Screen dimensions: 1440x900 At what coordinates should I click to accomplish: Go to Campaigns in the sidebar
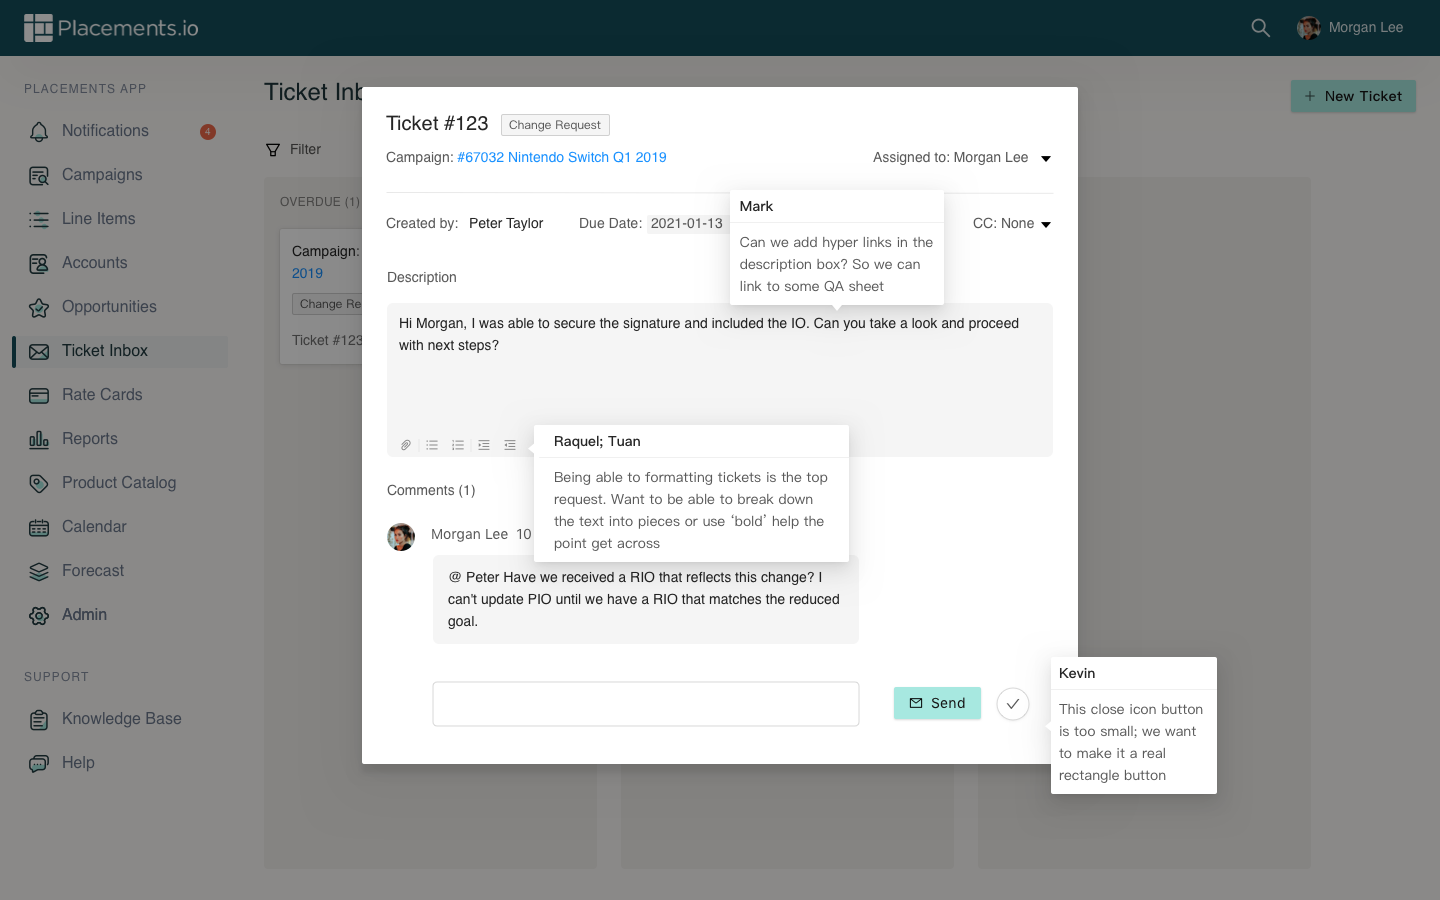pyautogui.click(x=102, y=175)
